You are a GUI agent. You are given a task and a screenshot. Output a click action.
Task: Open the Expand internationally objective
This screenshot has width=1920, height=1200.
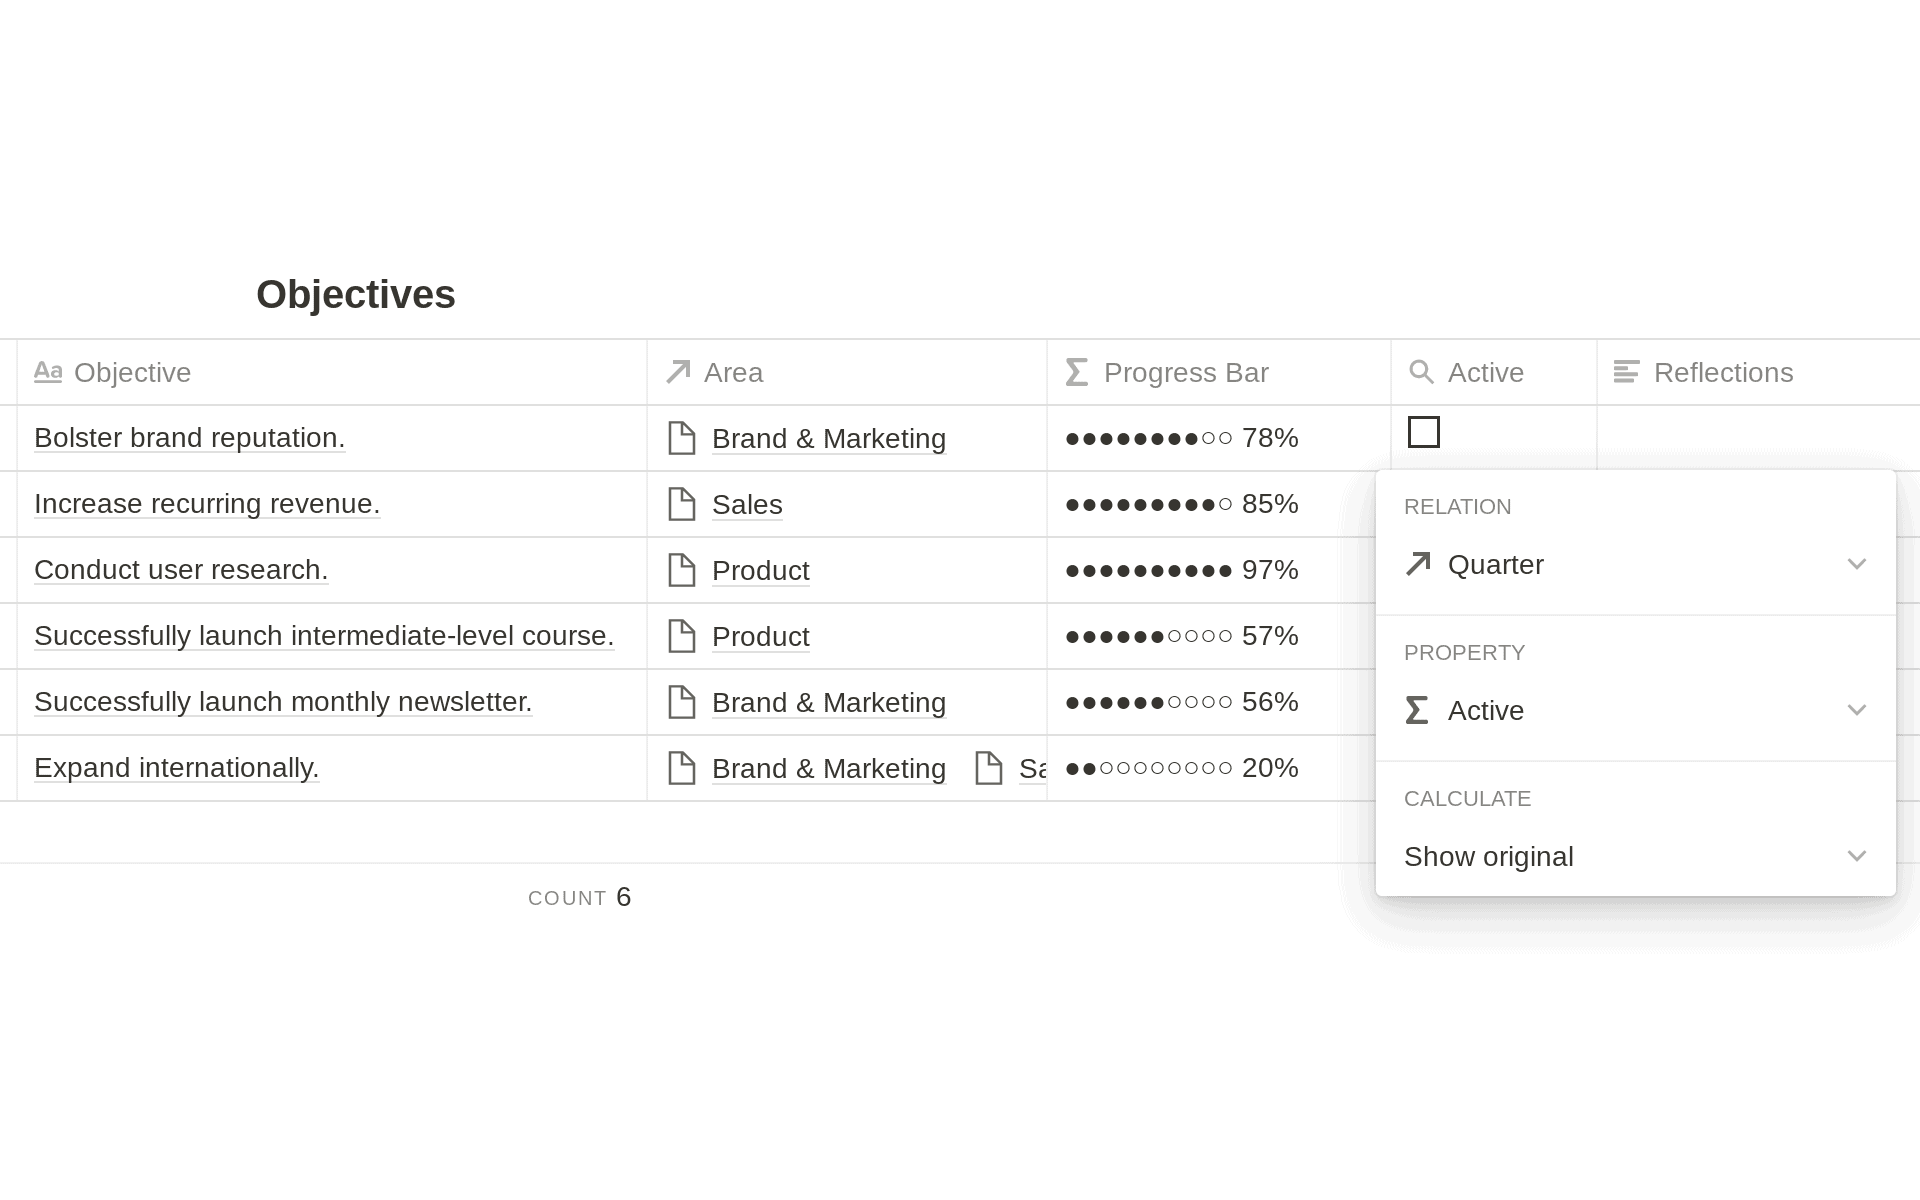pyautogui.click(x=176, y=768)
